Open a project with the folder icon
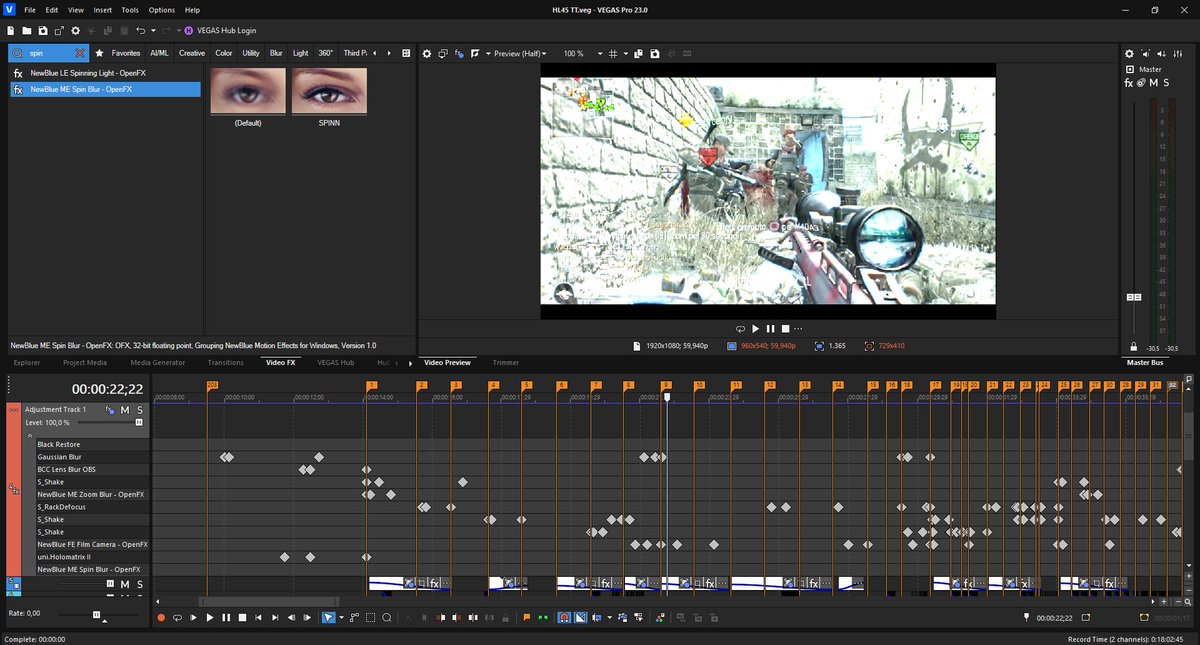Screen dimensions: 1200x645 pyautogui.click(x=27, y=31)
